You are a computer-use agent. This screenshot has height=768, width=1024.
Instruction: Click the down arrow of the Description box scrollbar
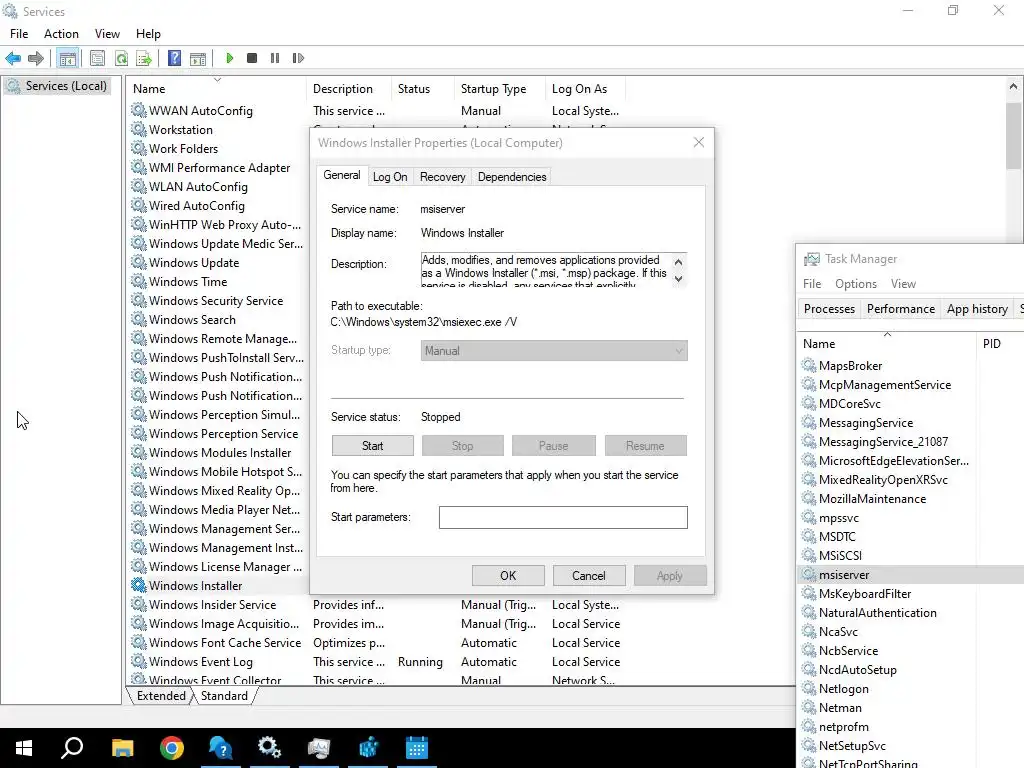(x=679, y=280)
